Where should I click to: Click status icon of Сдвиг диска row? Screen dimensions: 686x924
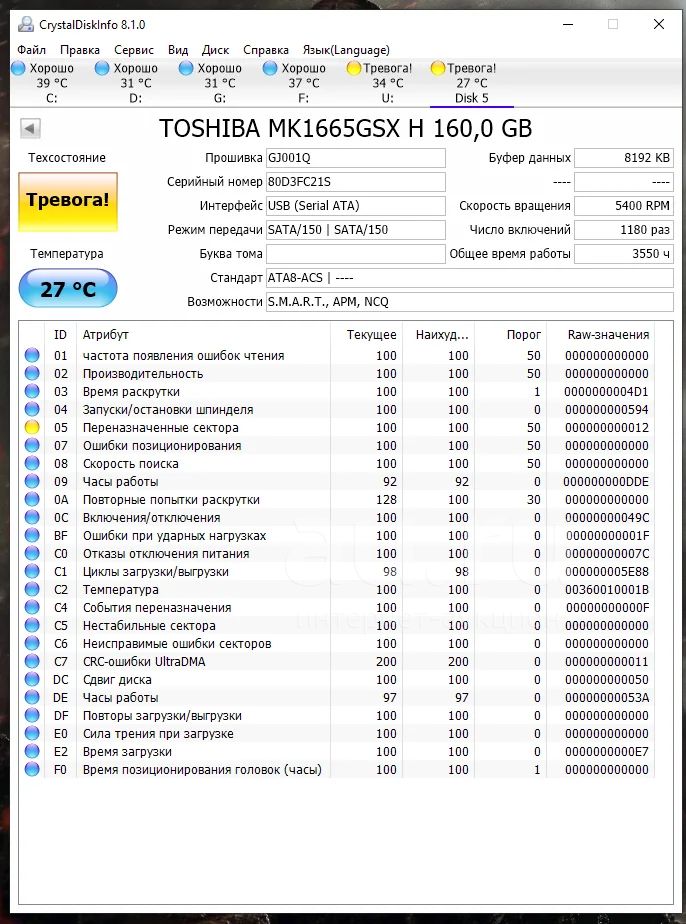(x=32, y=679)
